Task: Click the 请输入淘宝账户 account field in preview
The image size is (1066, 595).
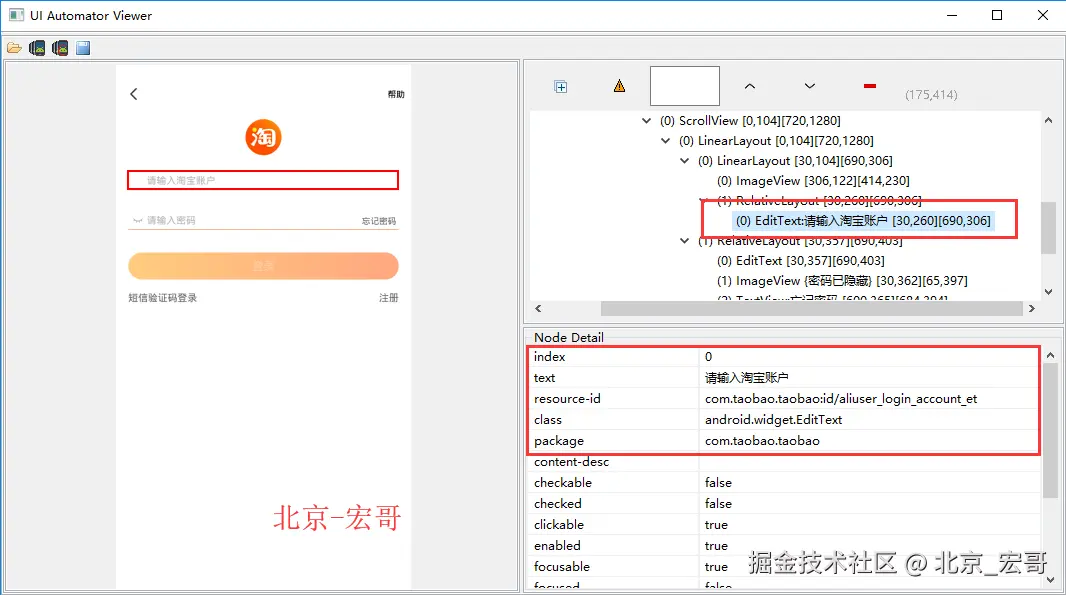Action: 262,180
